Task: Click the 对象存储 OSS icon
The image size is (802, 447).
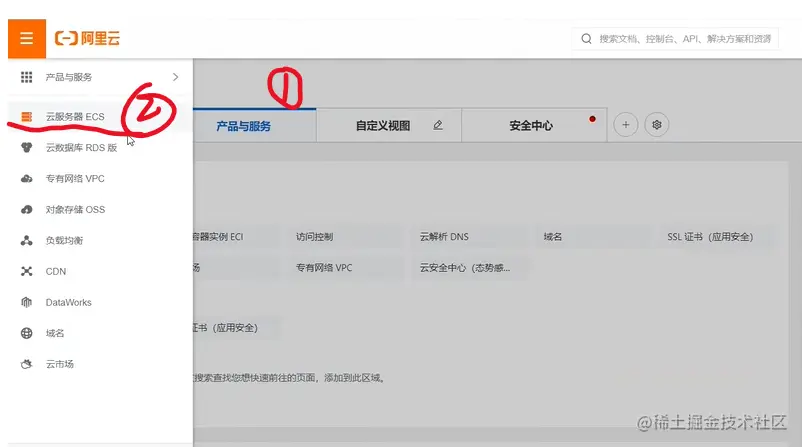Action: 26,210
